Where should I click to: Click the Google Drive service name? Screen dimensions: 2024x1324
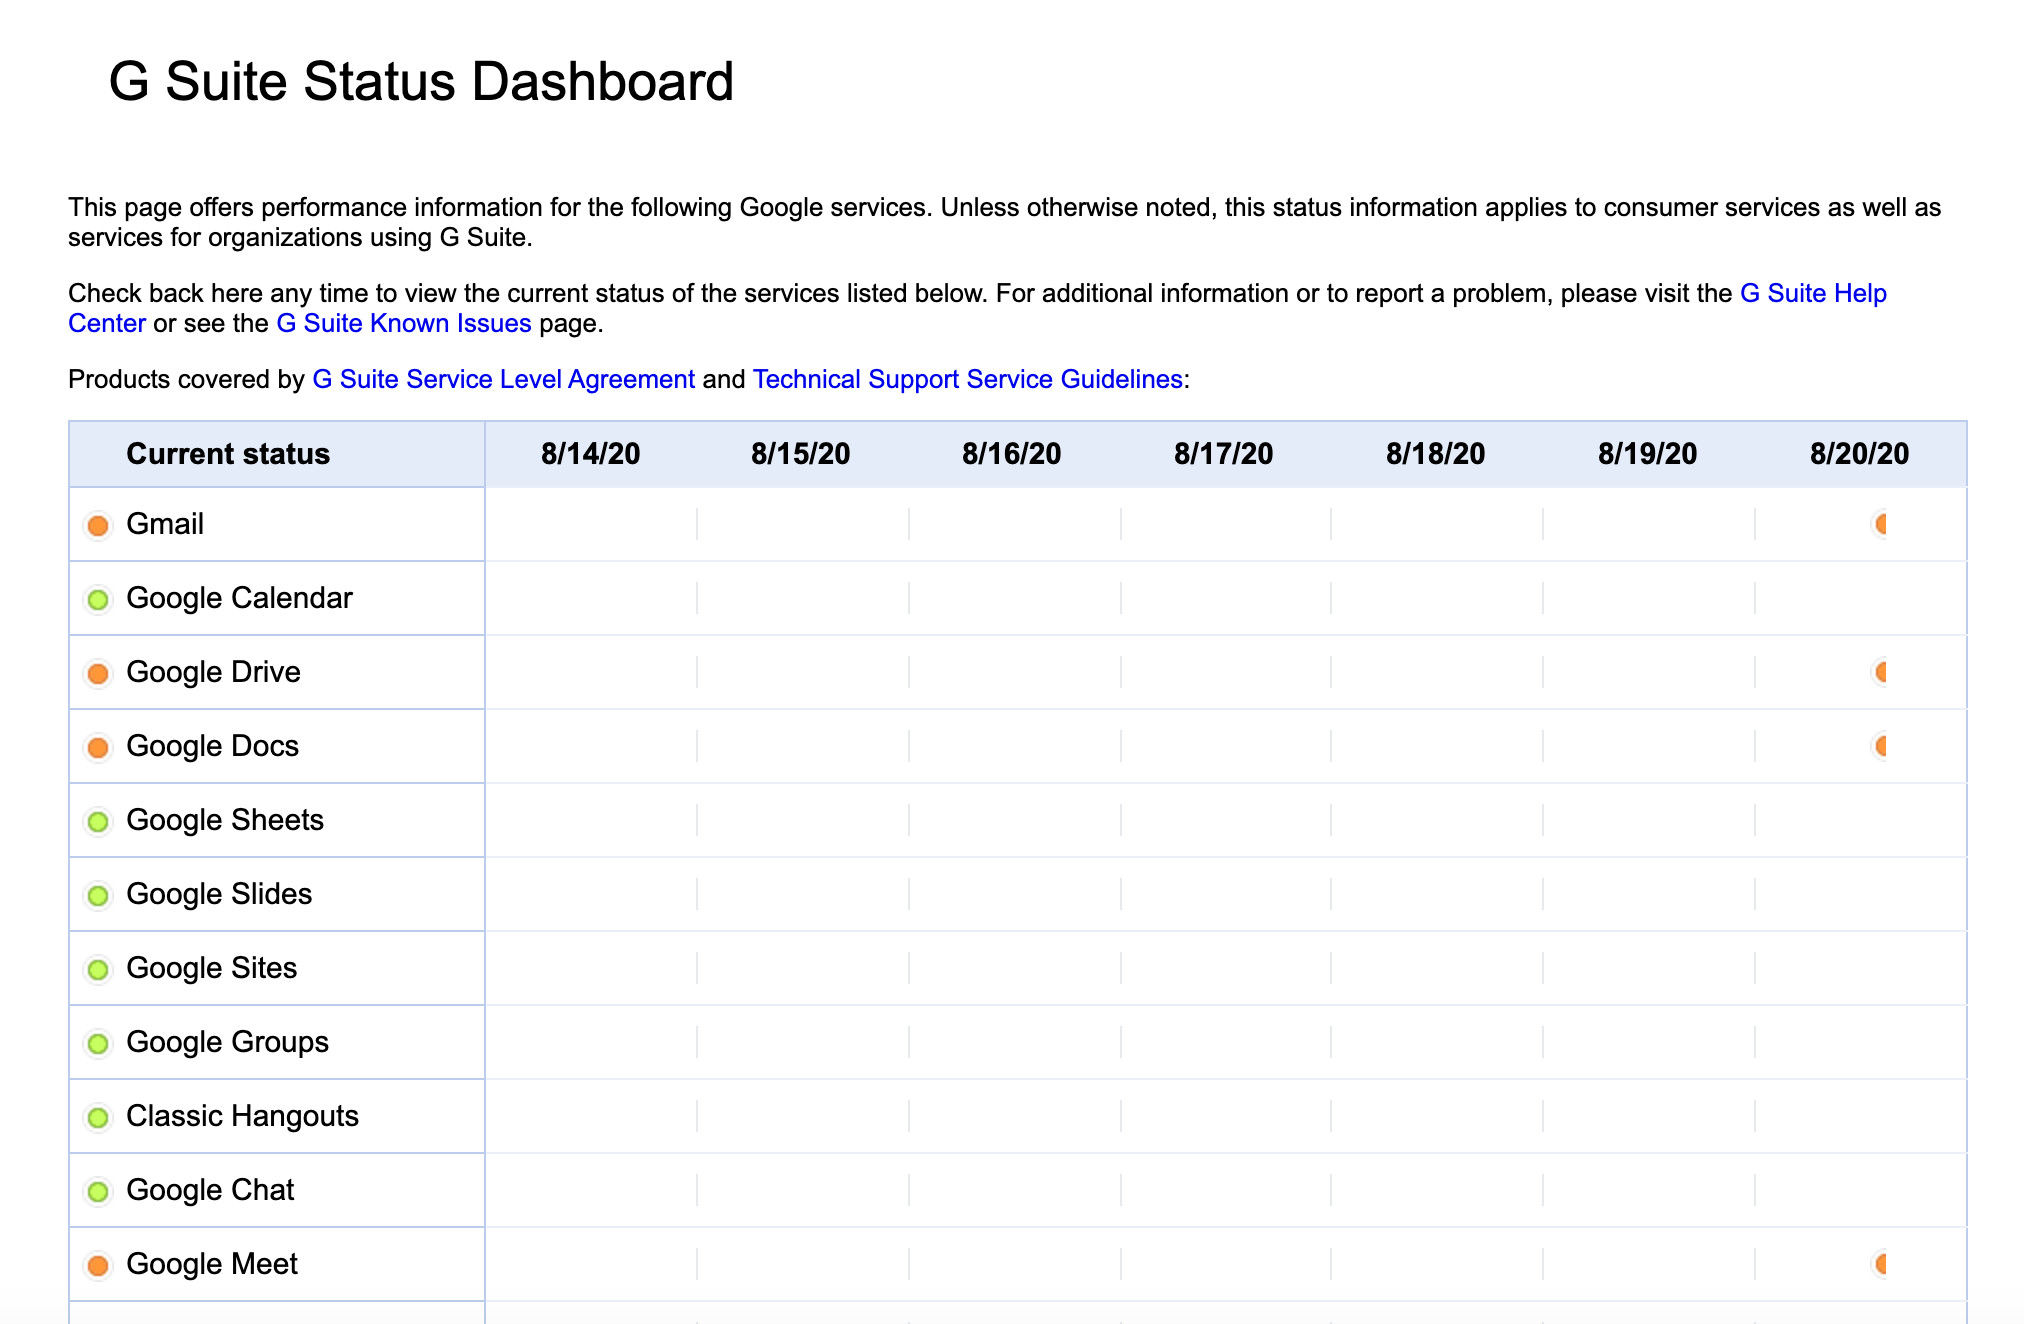tap(213, 672)
